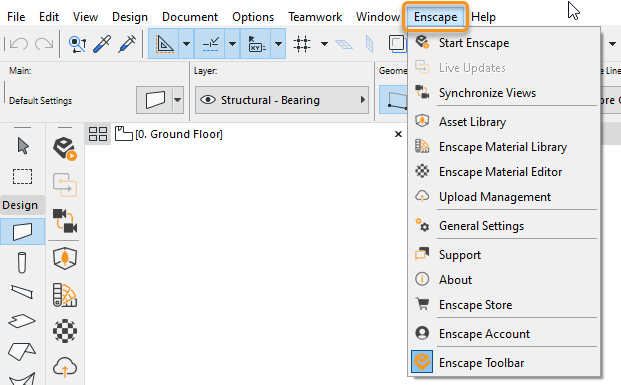Open Material Library icon in Enscape toolbar
This screenshot has height=385, width=621.
(x=65, y=295)
